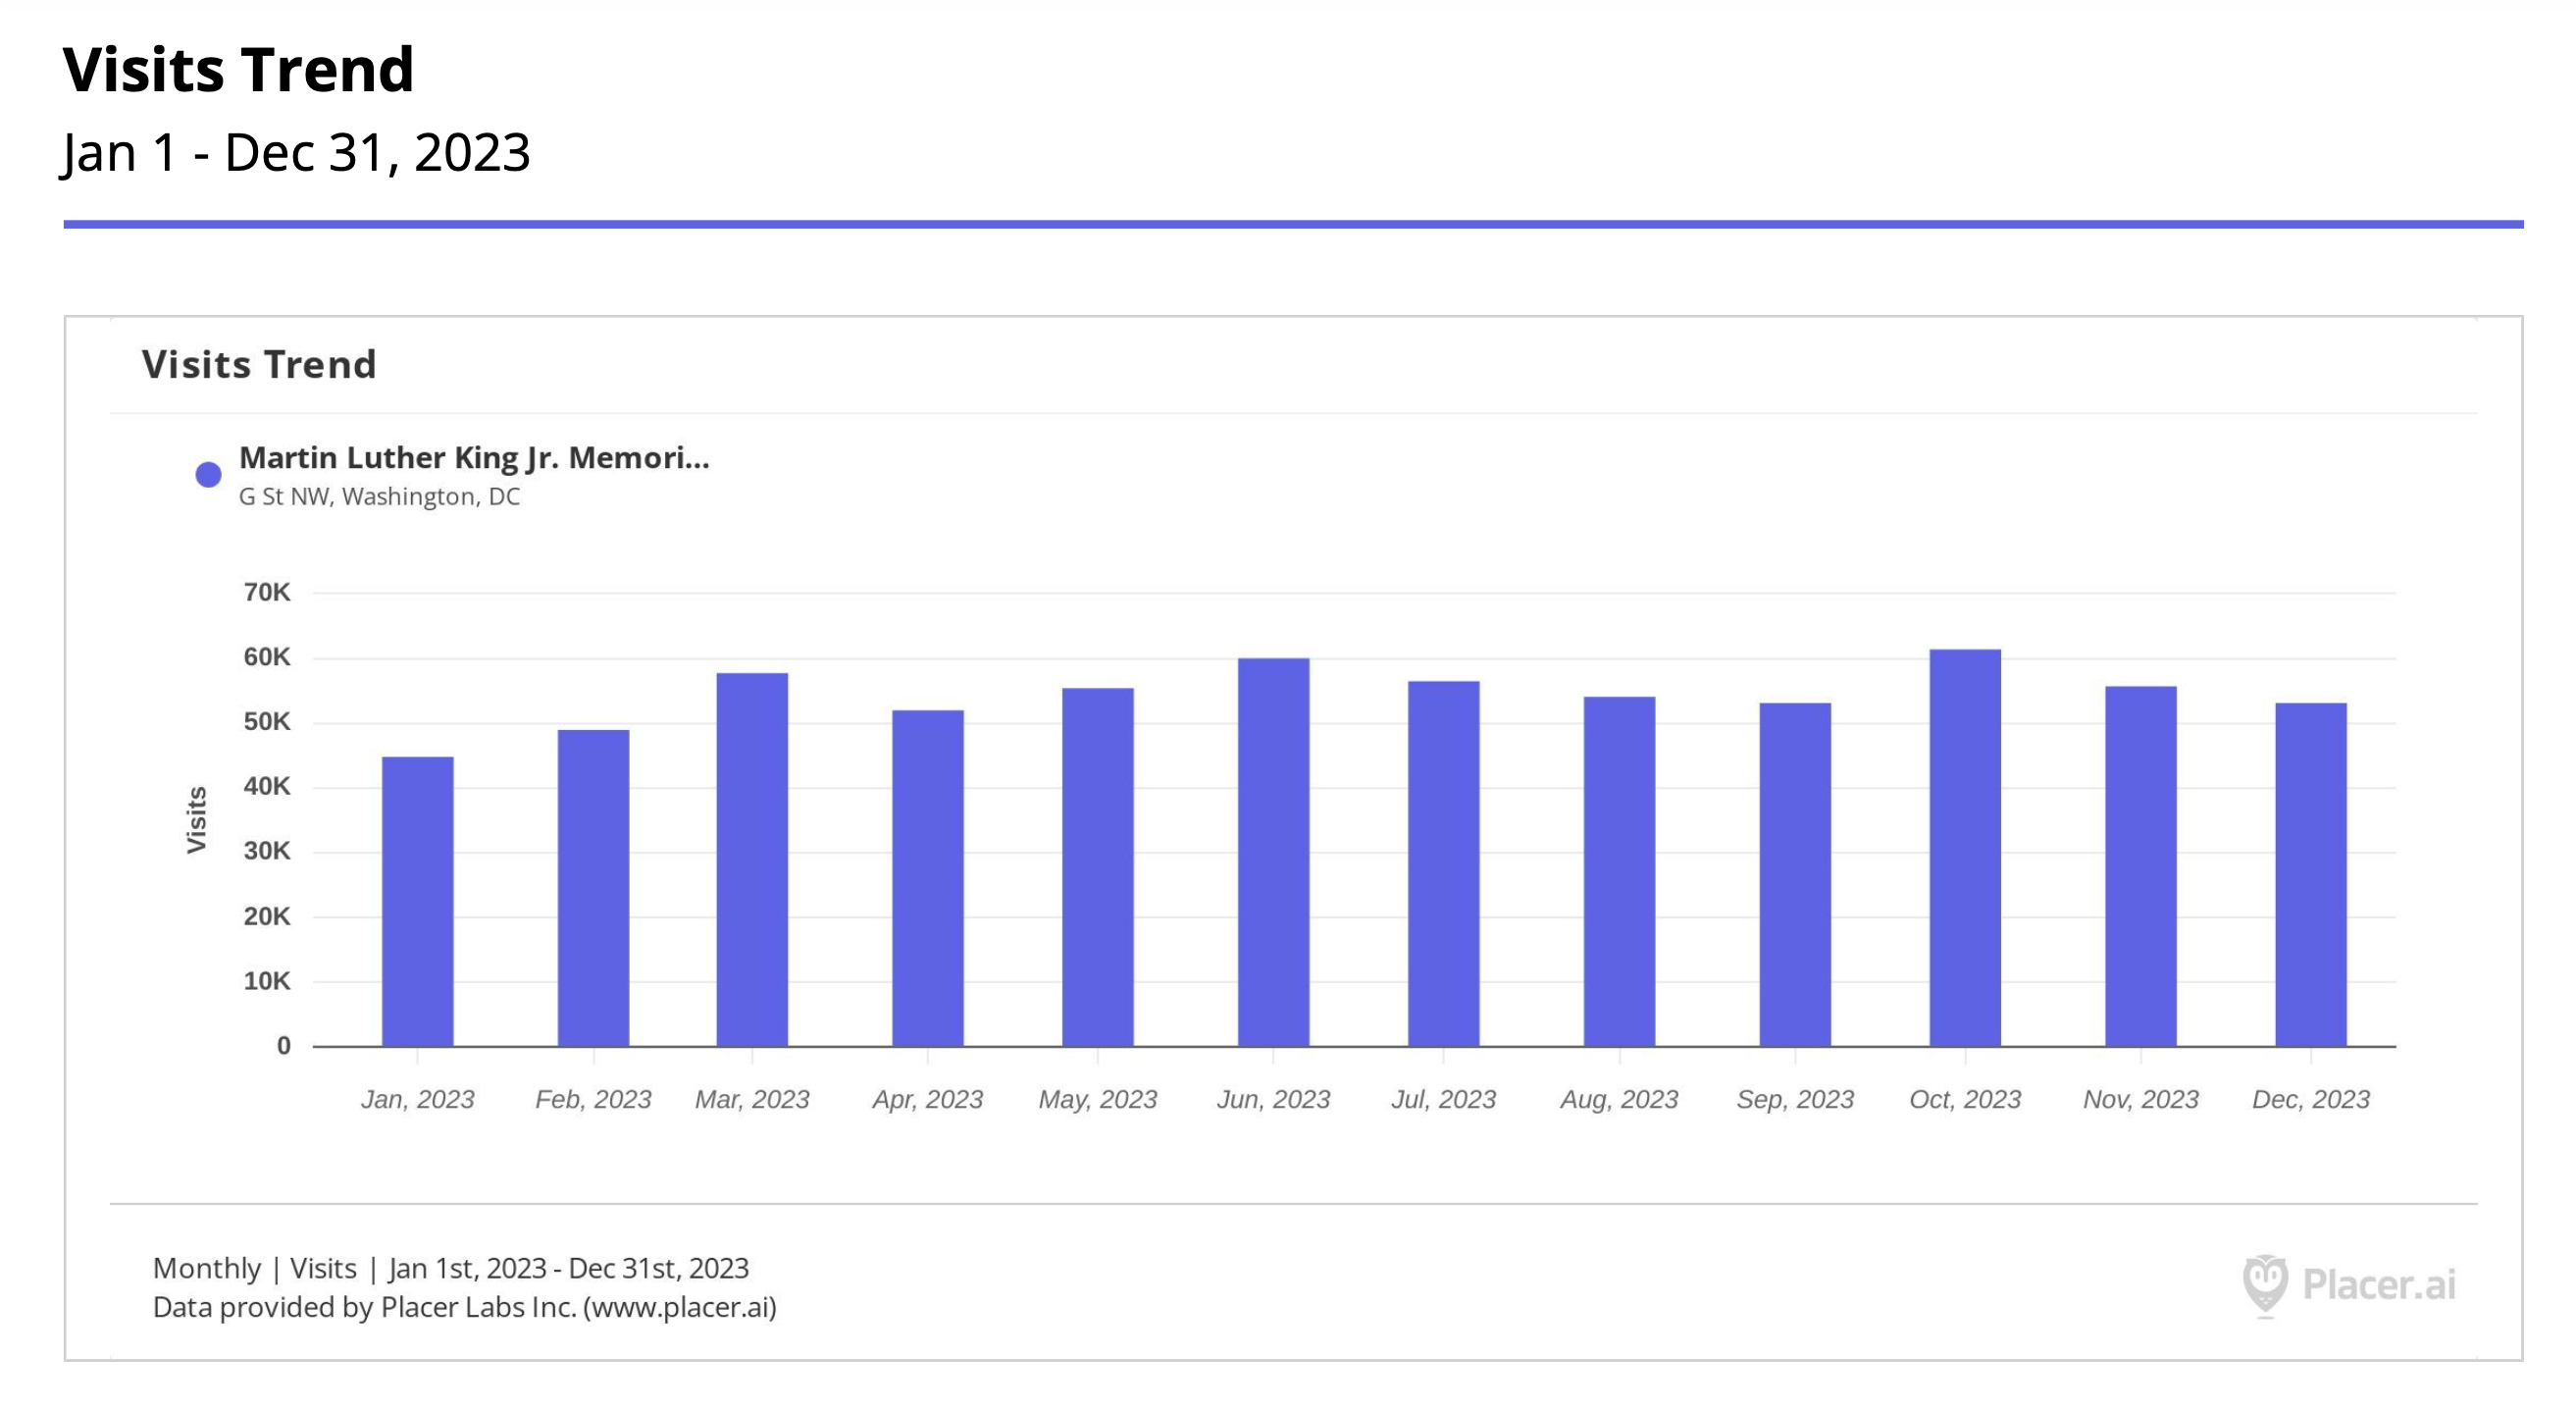Select the April 2023 bar

click(927, 878)
